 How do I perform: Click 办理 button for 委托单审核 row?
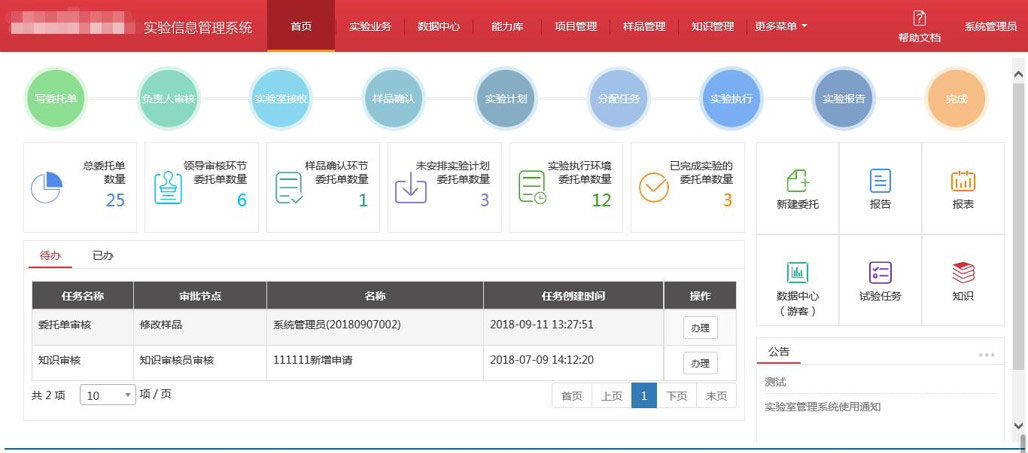[x=700, y=327]
